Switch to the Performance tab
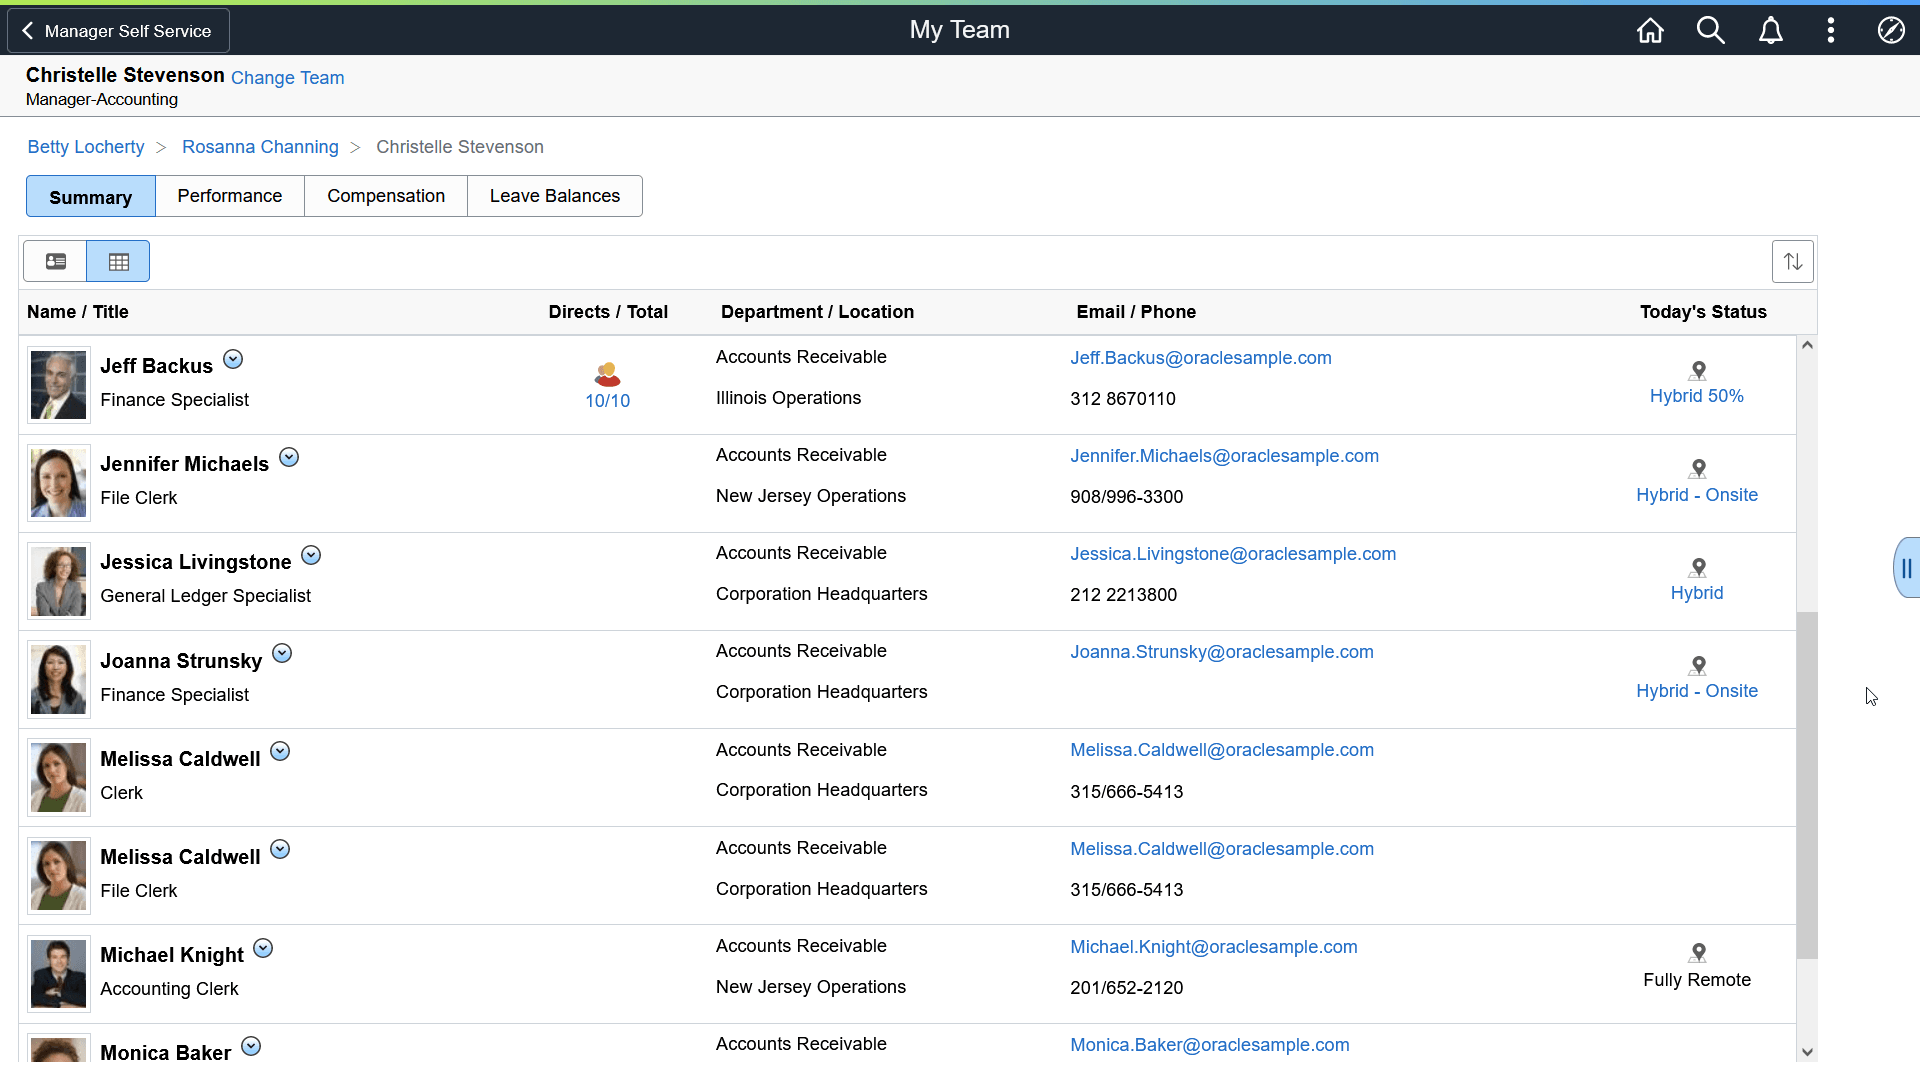Image resolution: width=1920 pixels, height=1080 pixels. 229,196
